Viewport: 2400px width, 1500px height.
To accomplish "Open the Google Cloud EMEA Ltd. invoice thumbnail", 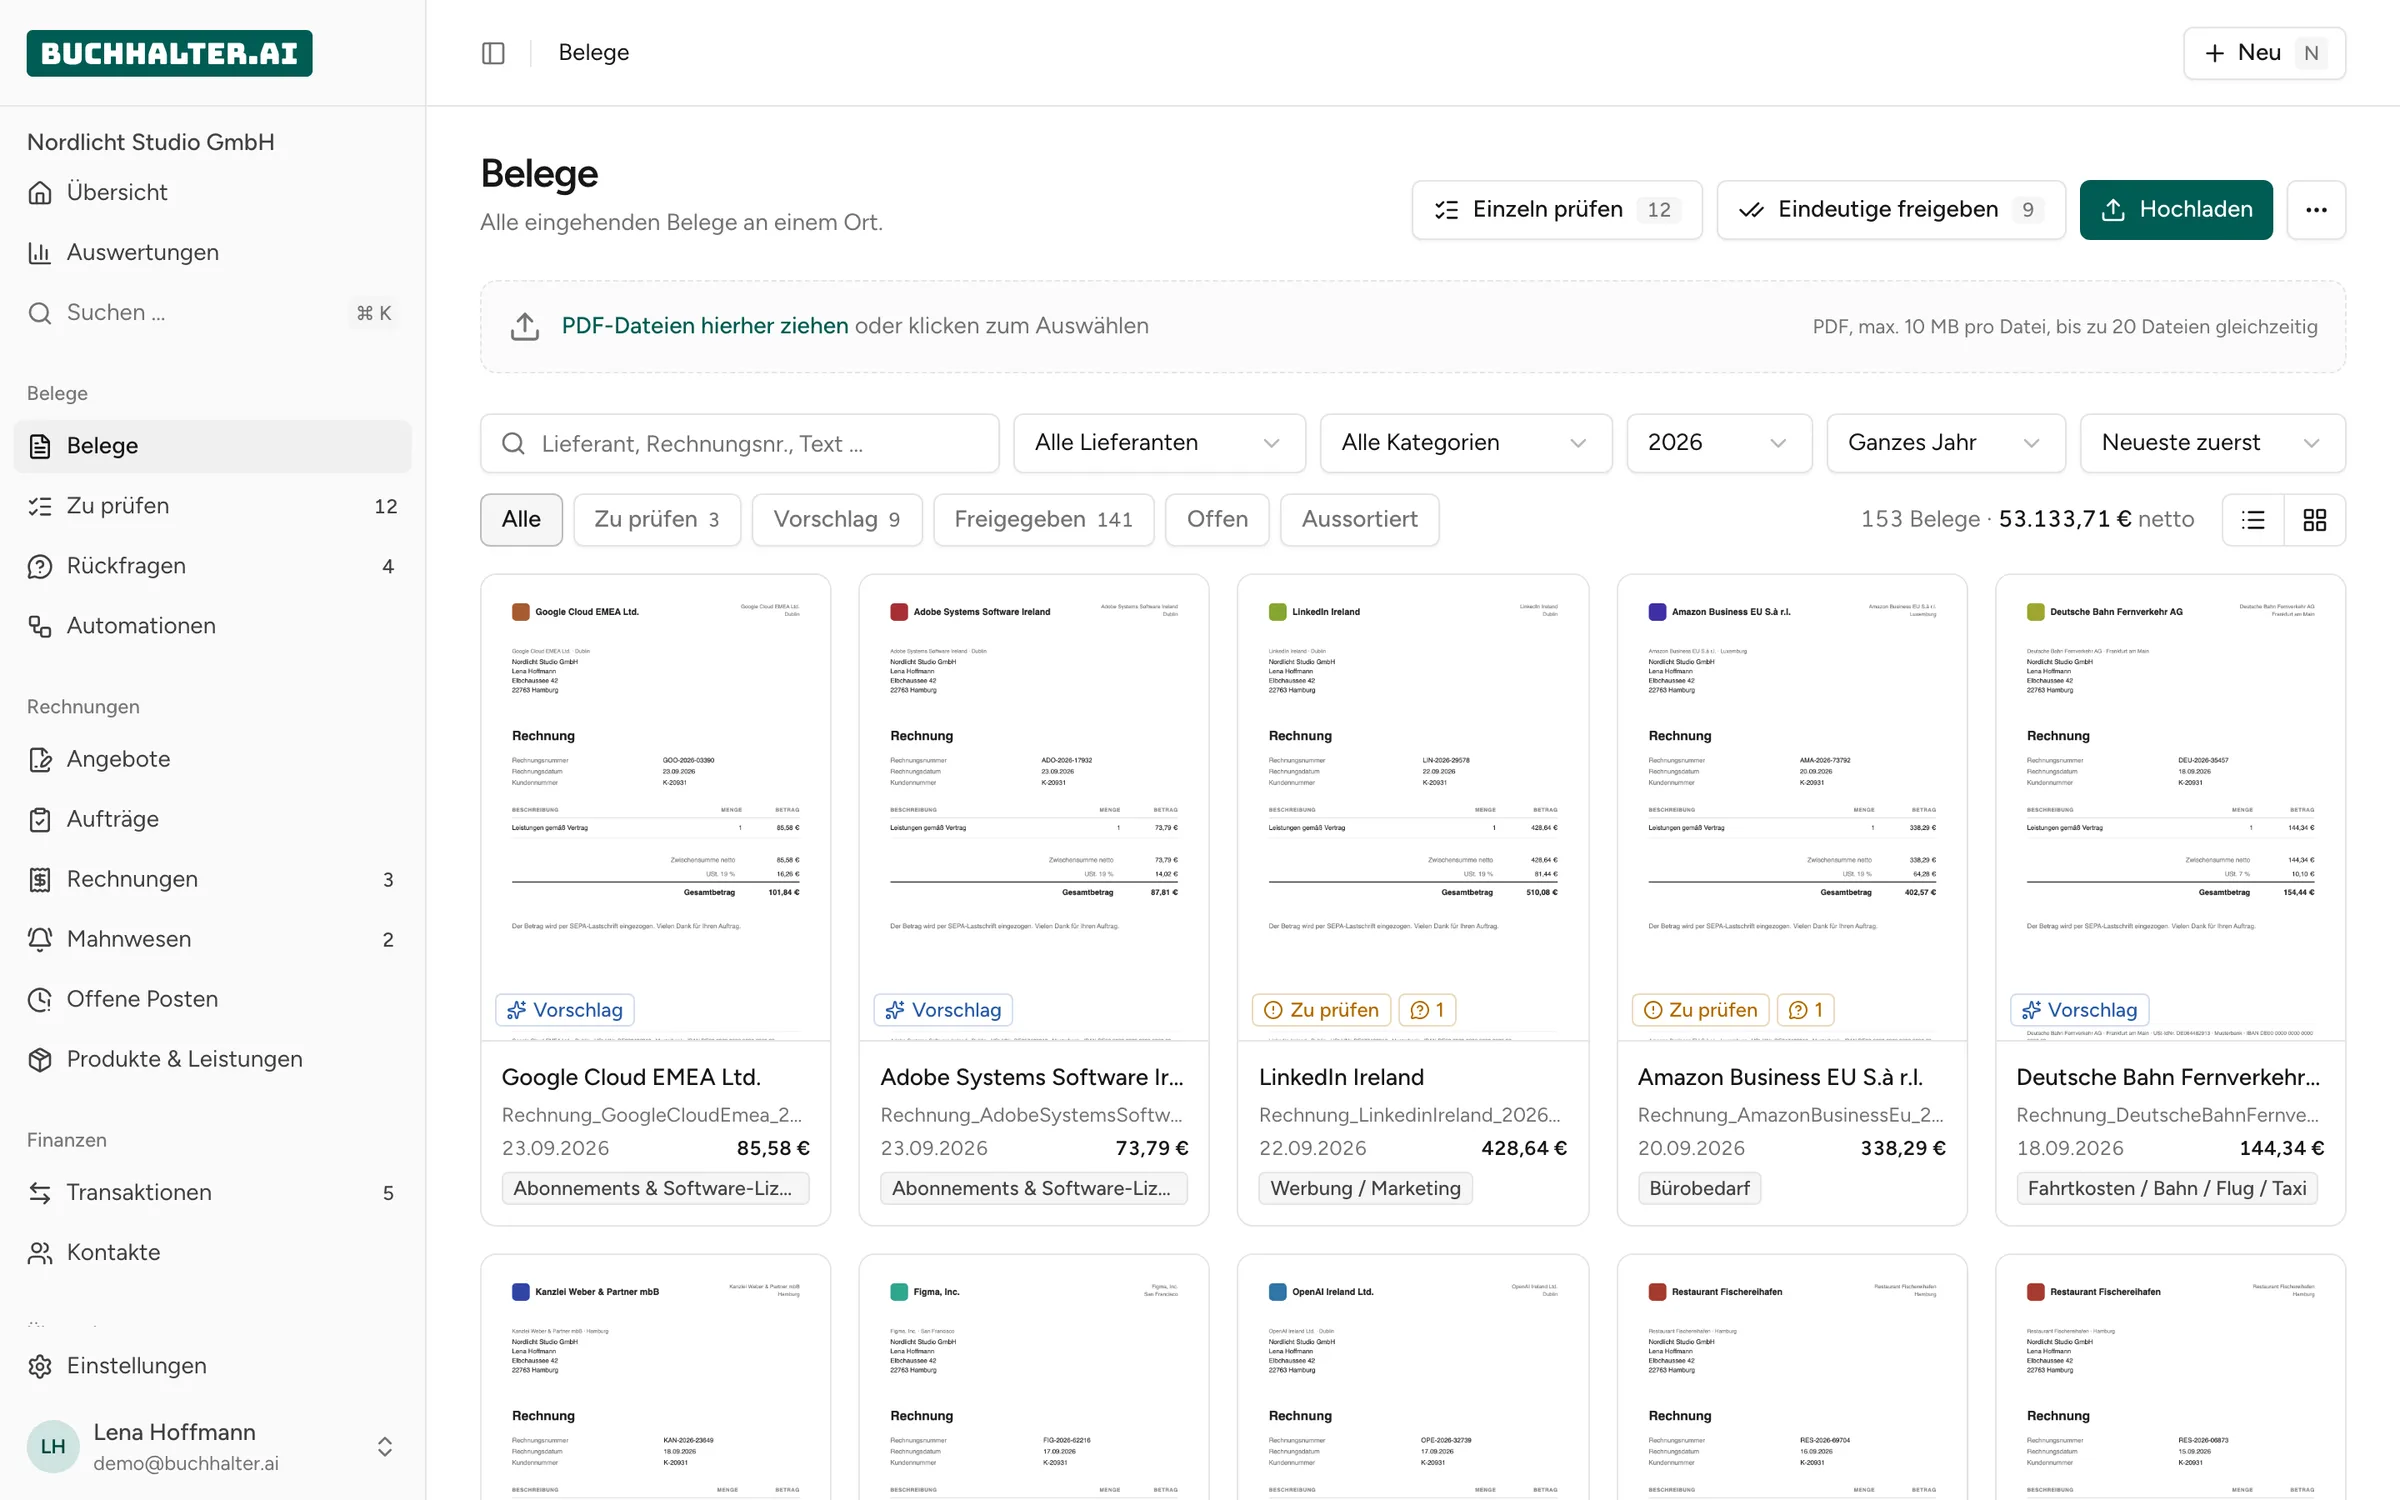I will tap(655, 808).
